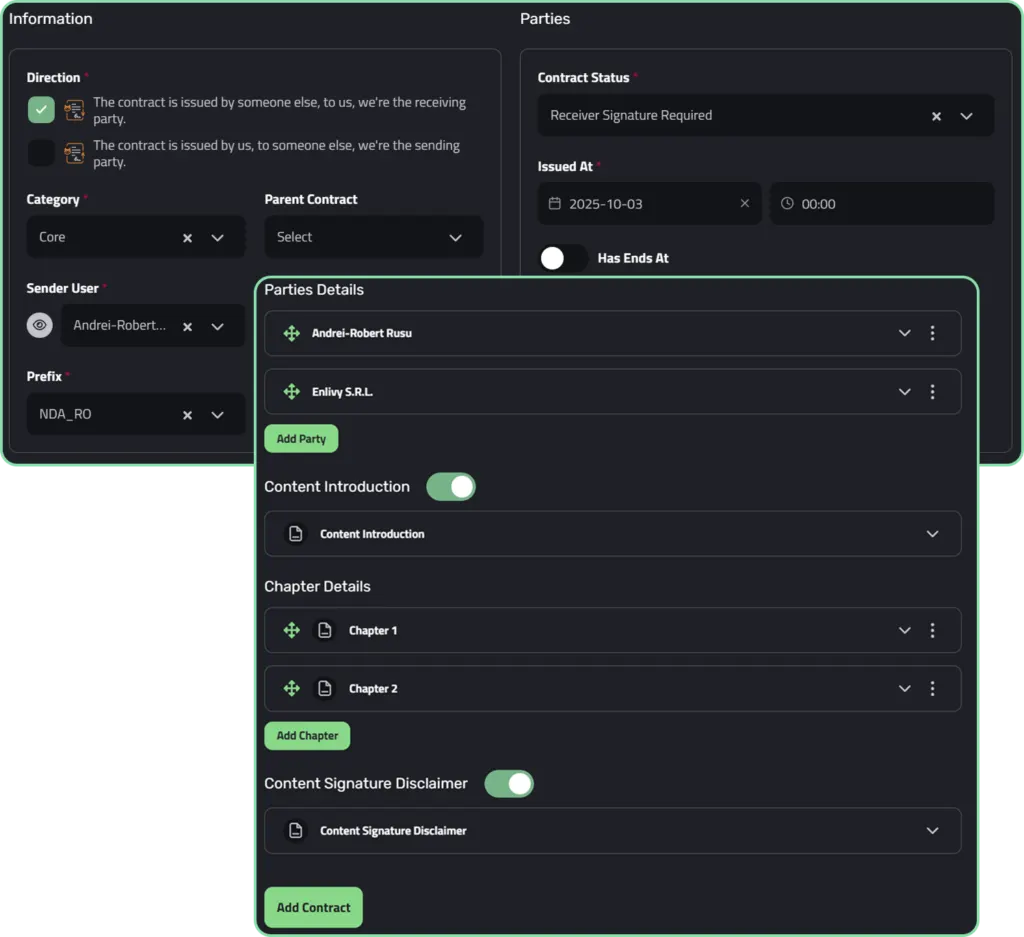
Task: Submit with the Add Contract button
Action: (x=313, y=907)
